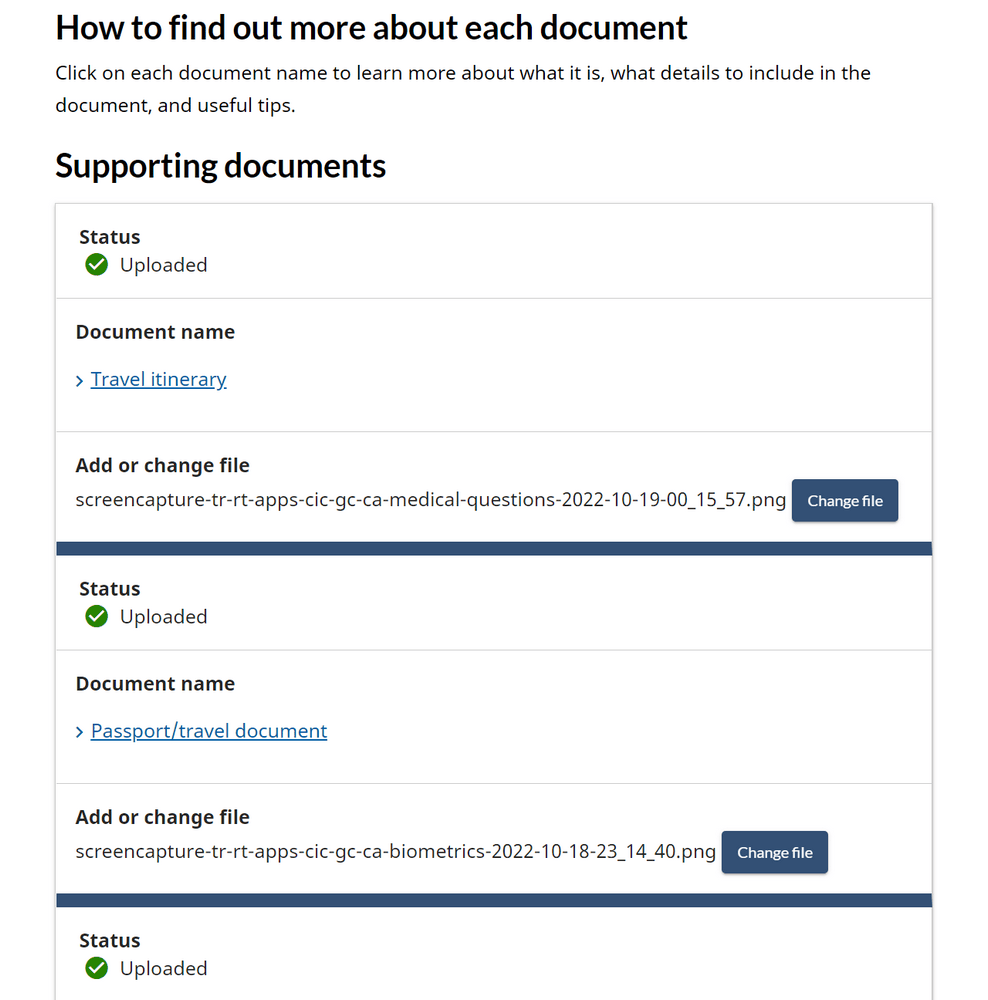
Task: Click the green checkmark above Passport/travel document
Action: click(97, 617)
